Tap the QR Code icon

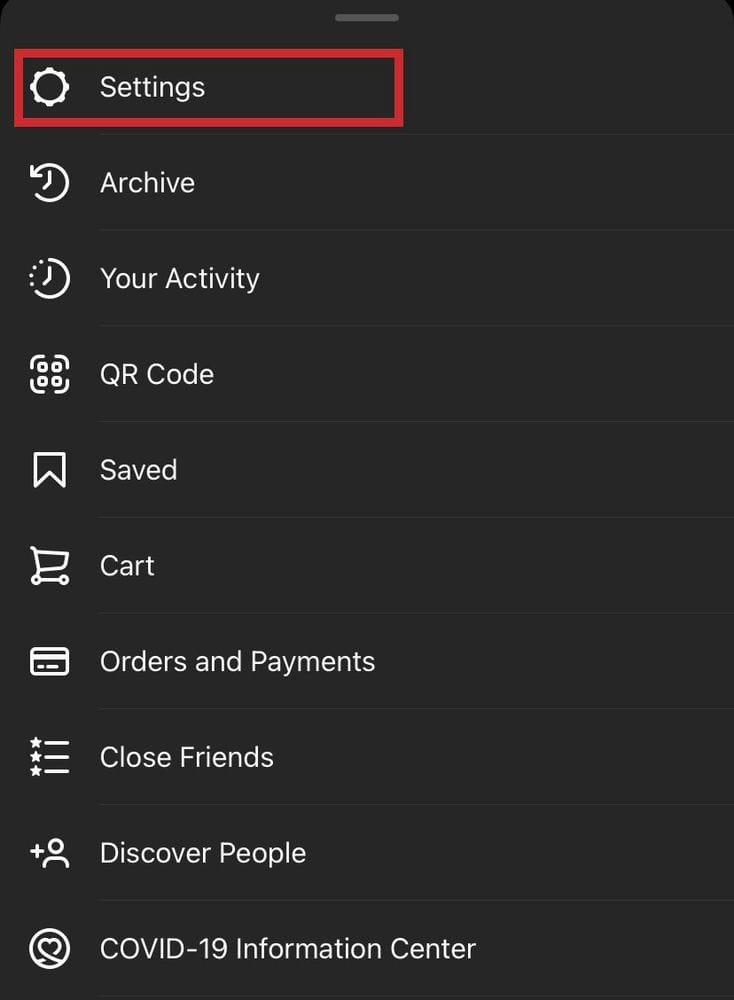point(49,374)
